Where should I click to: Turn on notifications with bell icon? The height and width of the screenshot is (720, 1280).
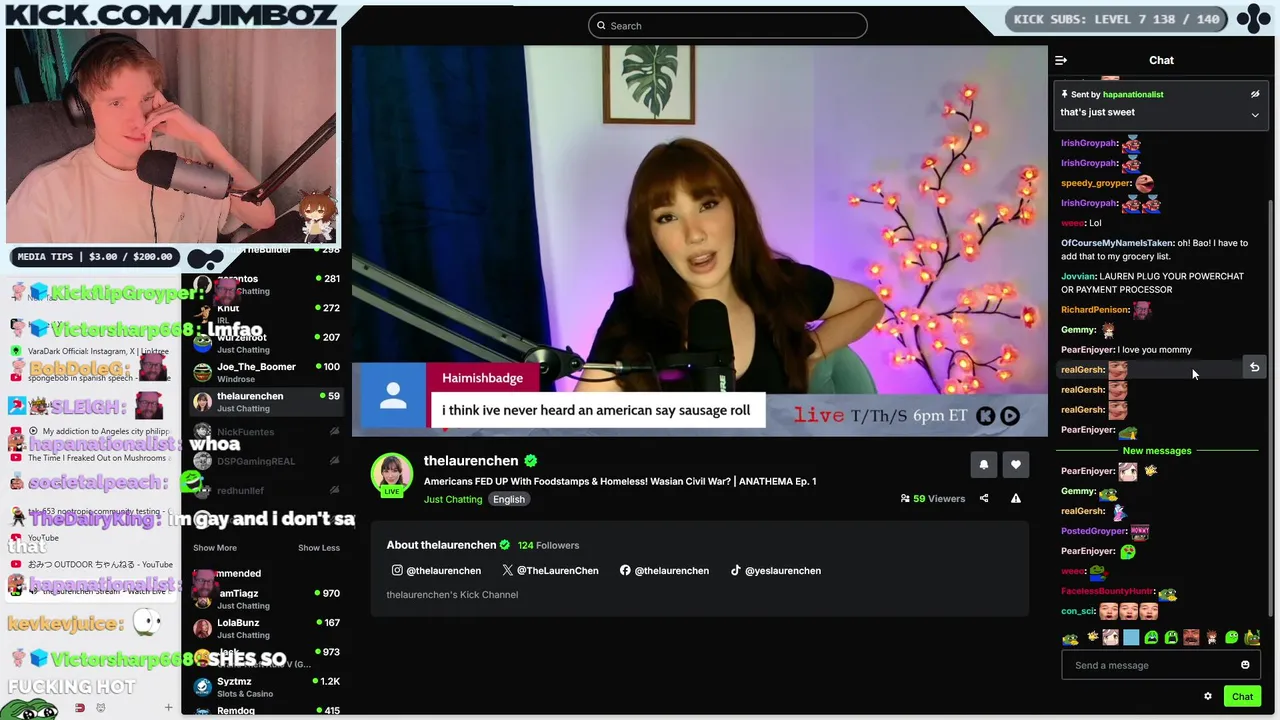coord(984,464)
